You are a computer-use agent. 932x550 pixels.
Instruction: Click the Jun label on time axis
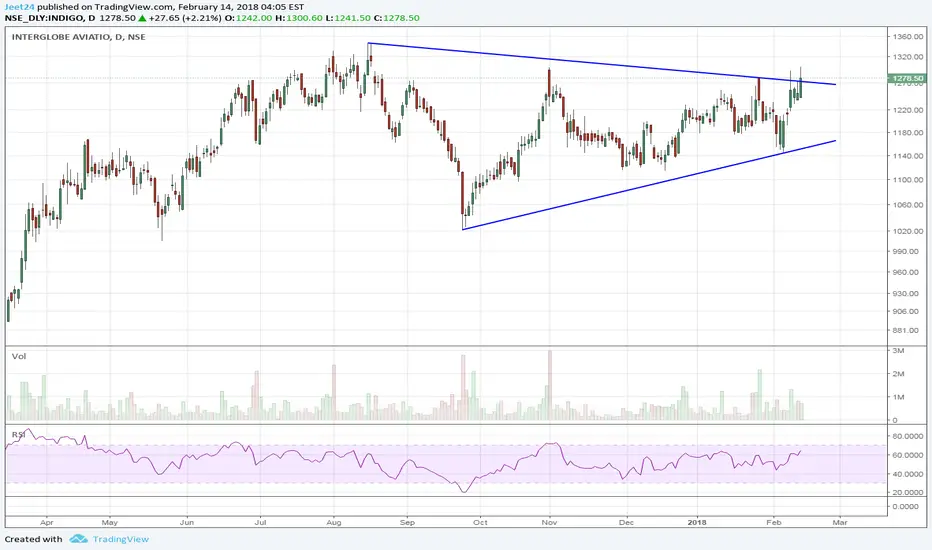click(187, 523)
